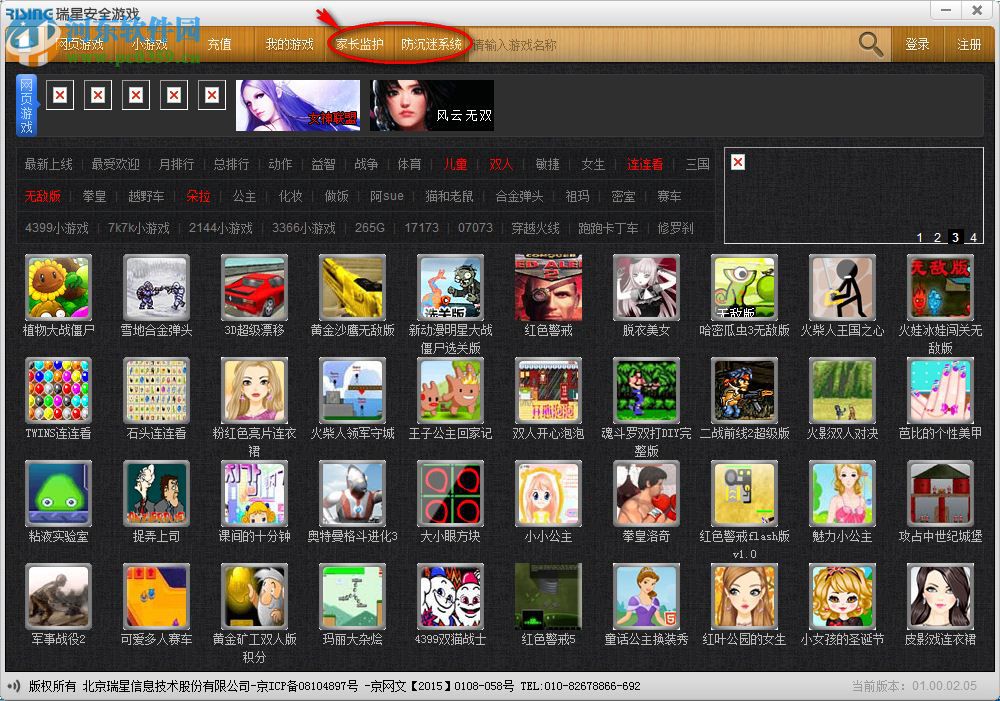Select the 石头连连看 game icon
Viewport: 1000px width, 701px height.
point(156,391)
